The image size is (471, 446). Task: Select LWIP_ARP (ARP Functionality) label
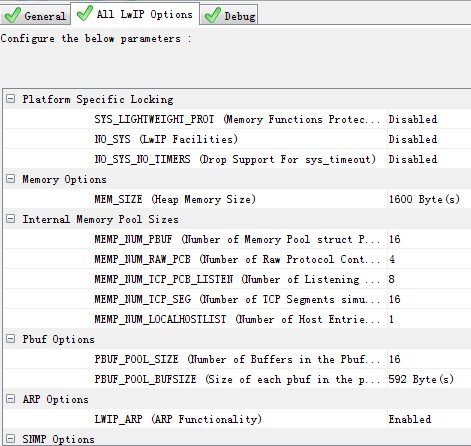click(x=178, y=419)
